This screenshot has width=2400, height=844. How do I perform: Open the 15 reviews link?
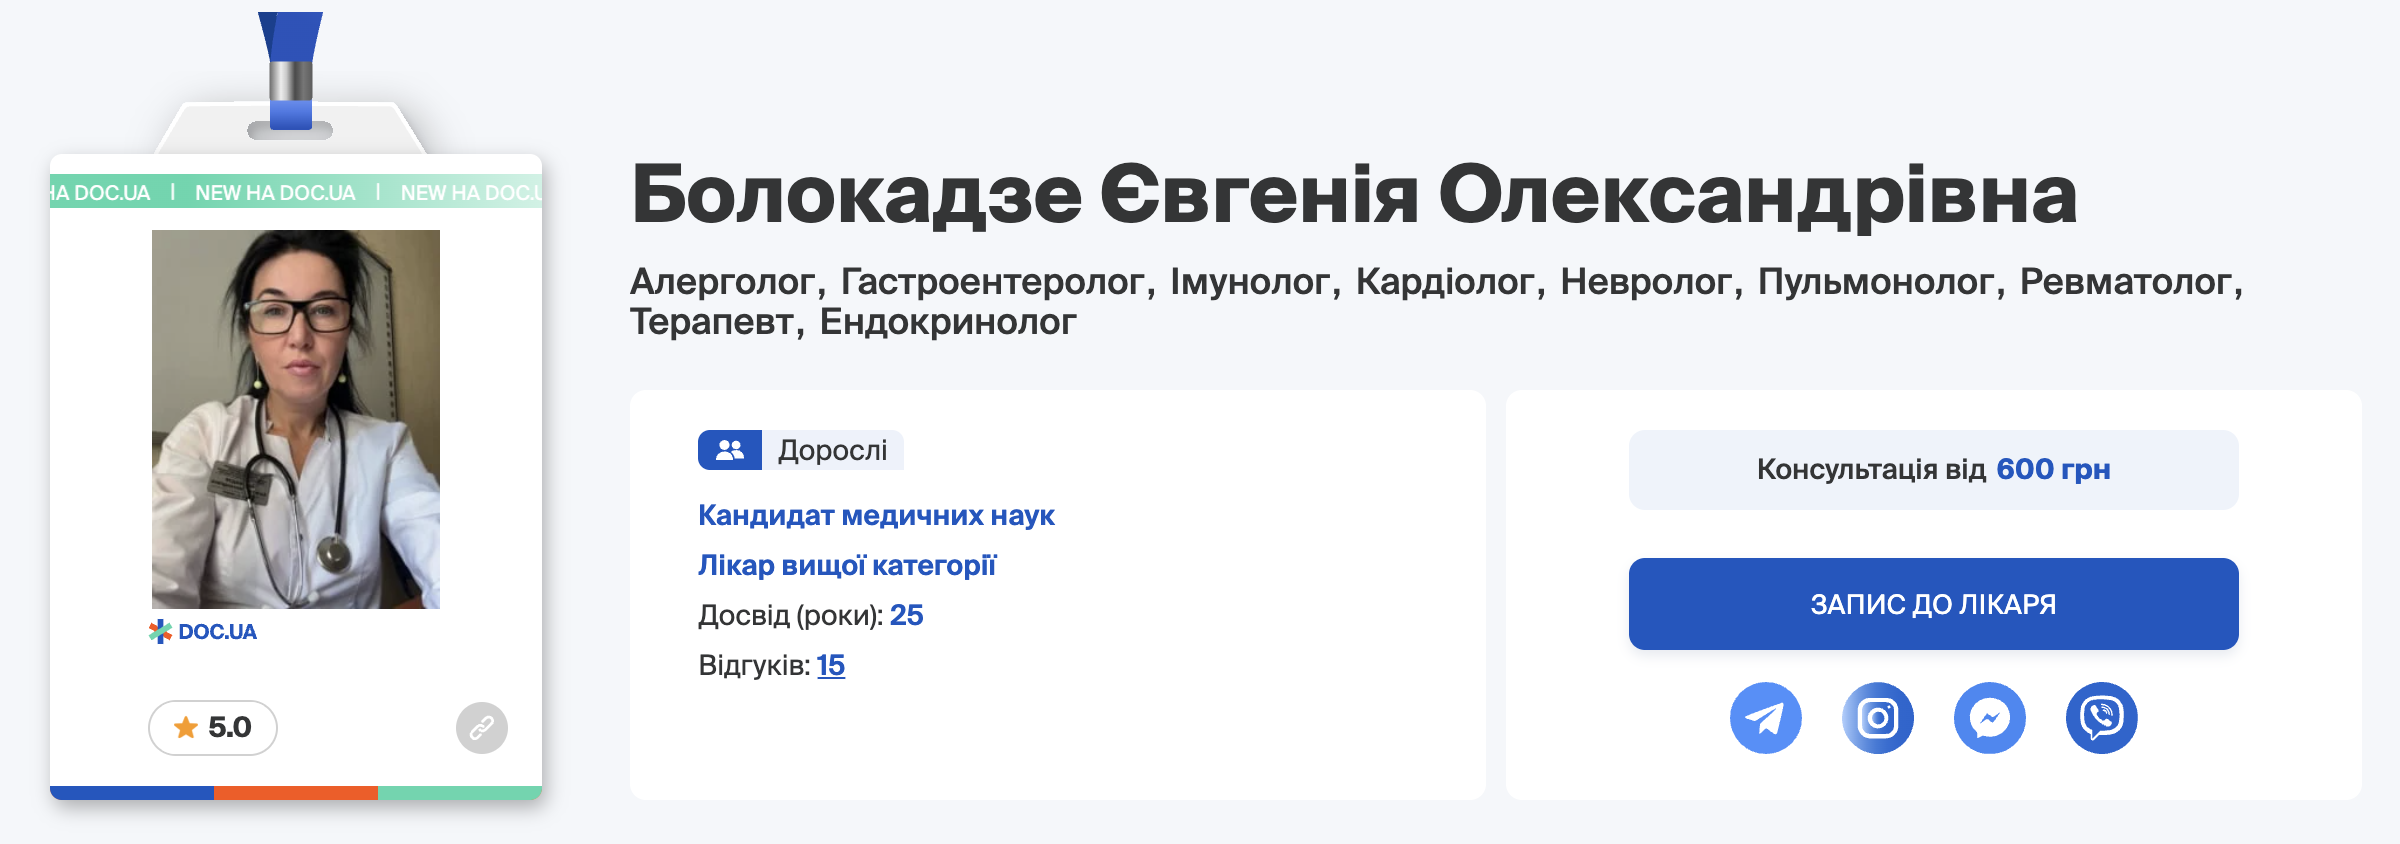coord(830,665)
